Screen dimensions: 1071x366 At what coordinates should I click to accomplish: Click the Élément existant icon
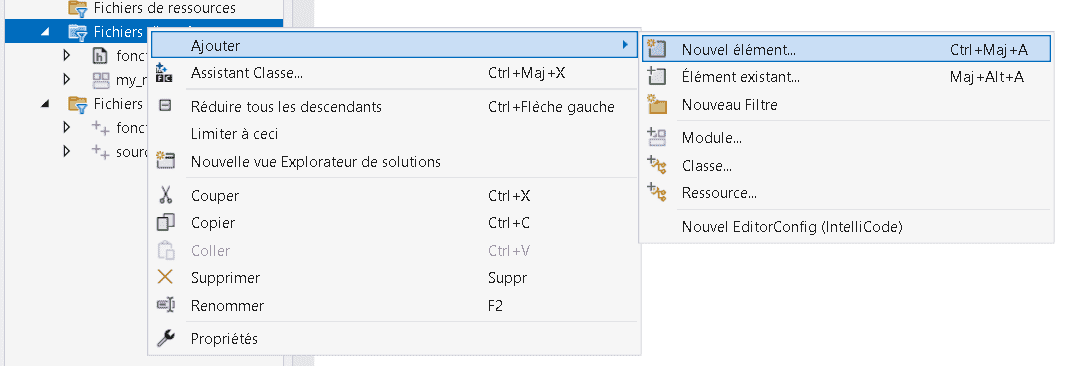point(656,77)
